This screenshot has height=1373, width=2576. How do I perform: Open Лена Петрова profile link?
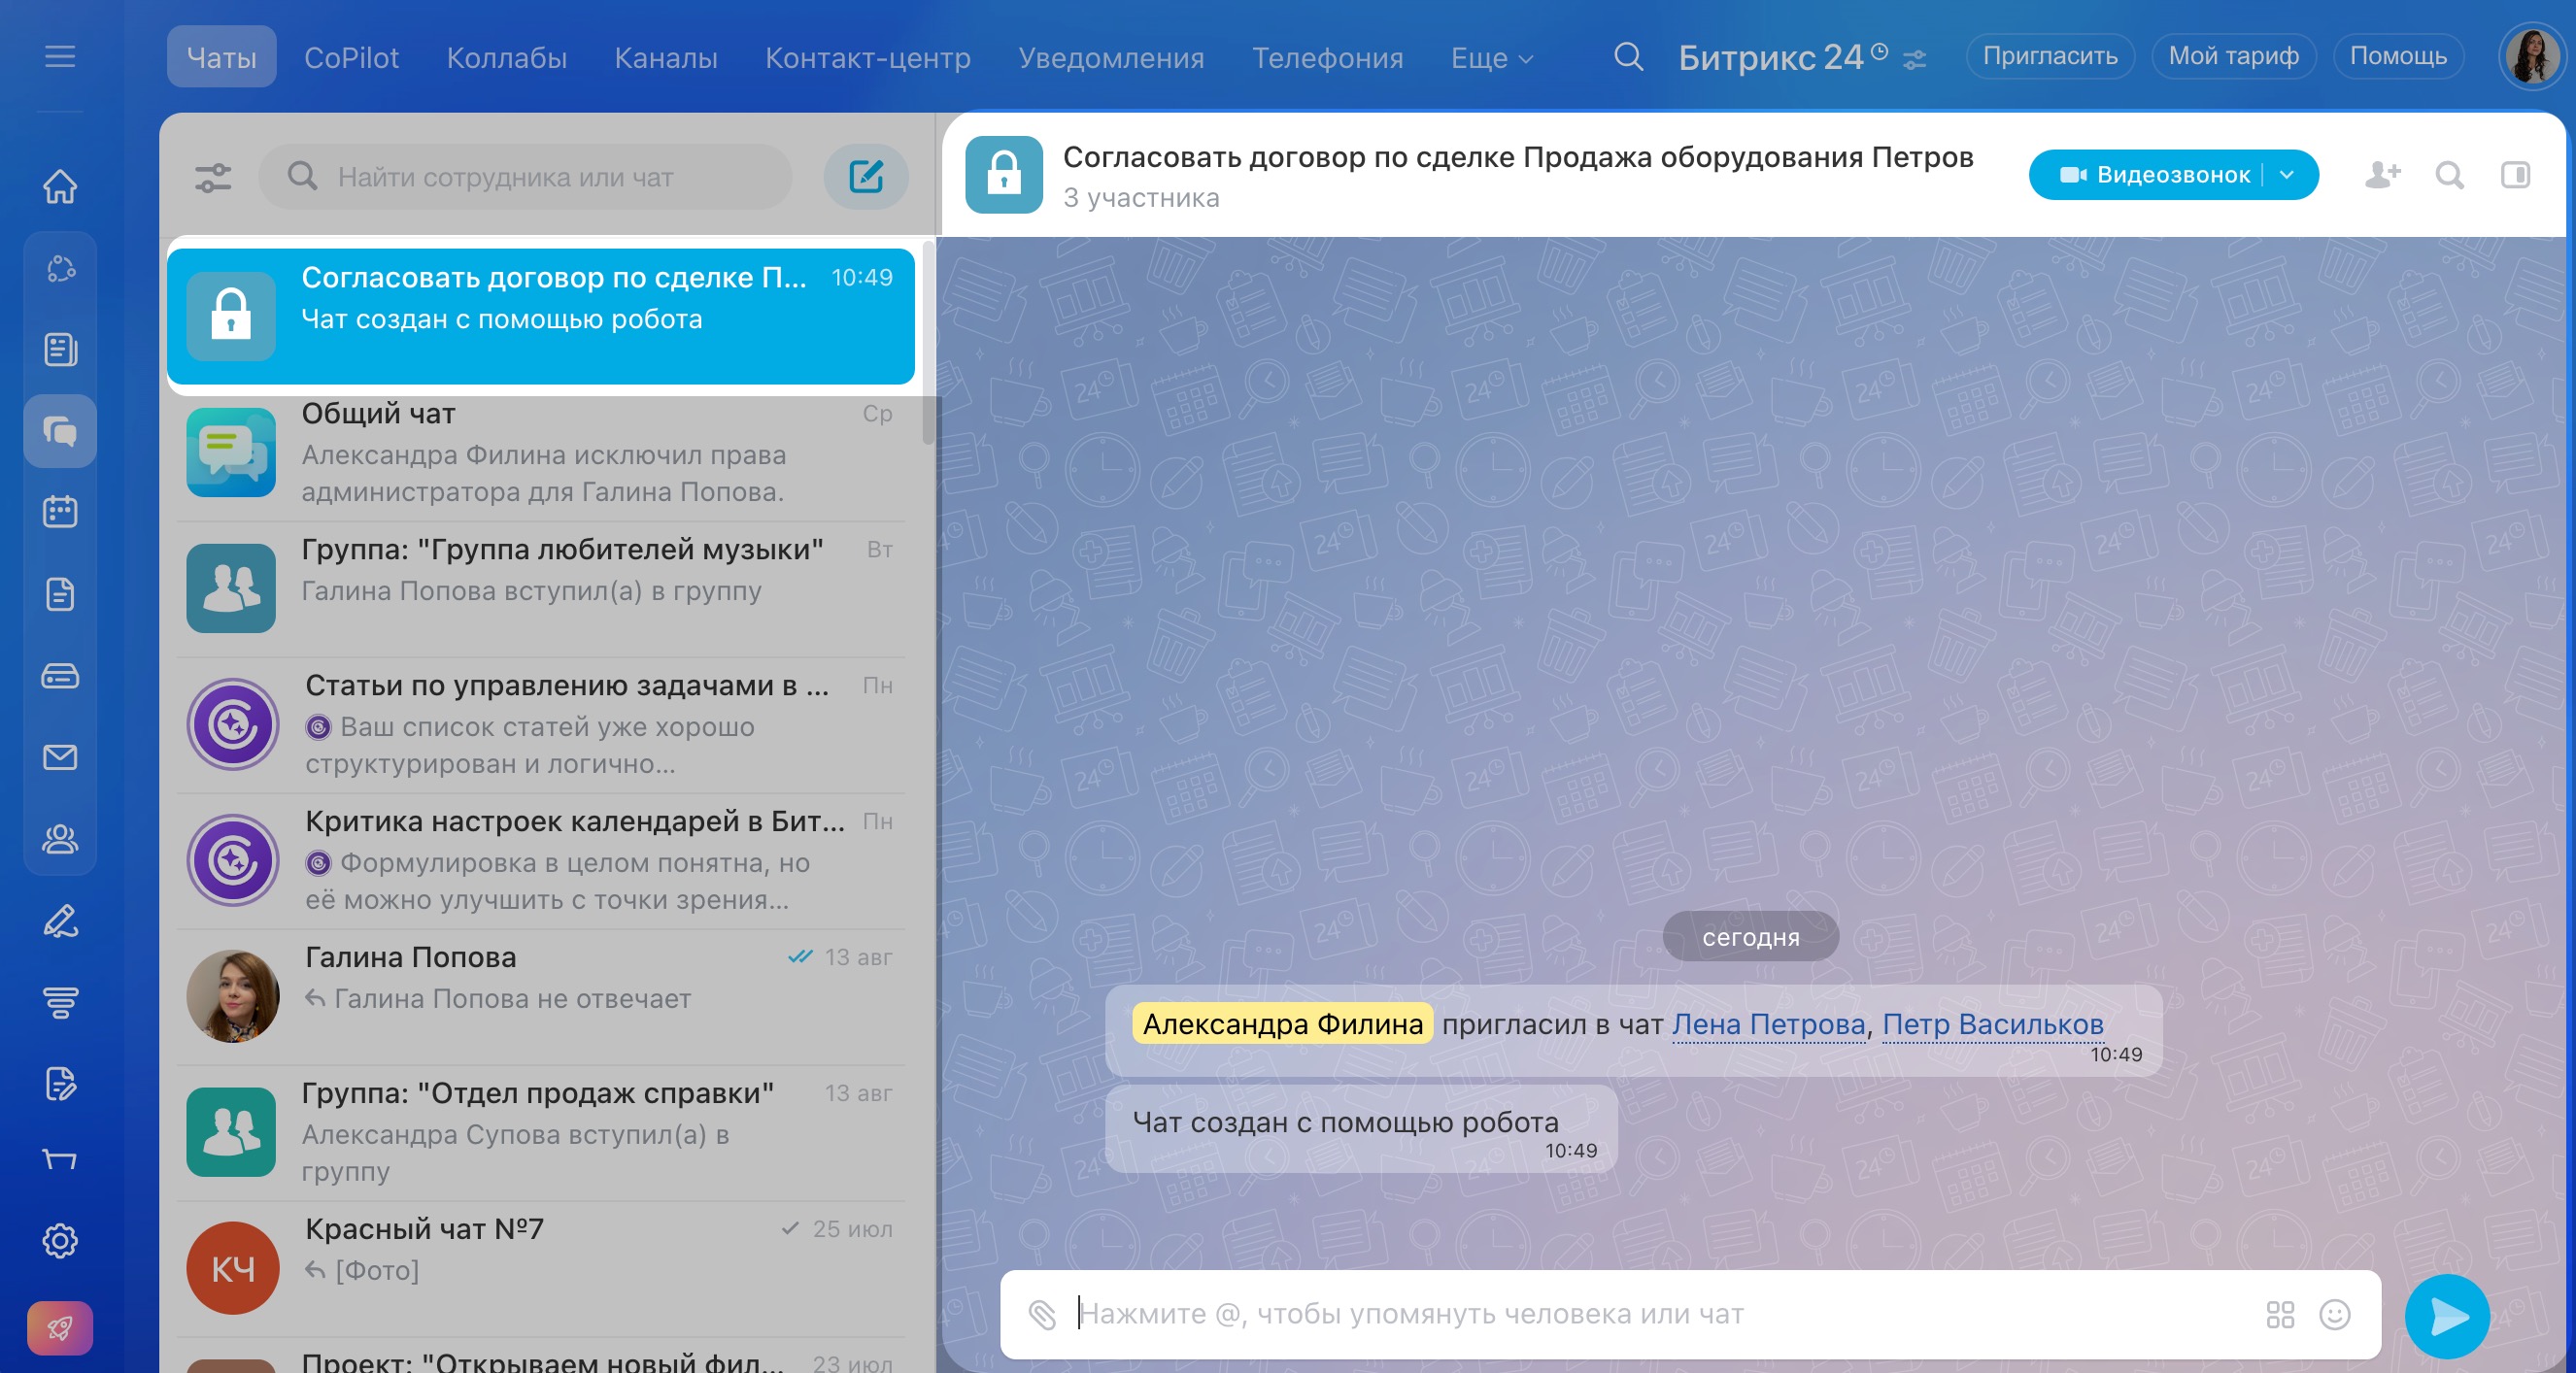click(1769, 1024)
